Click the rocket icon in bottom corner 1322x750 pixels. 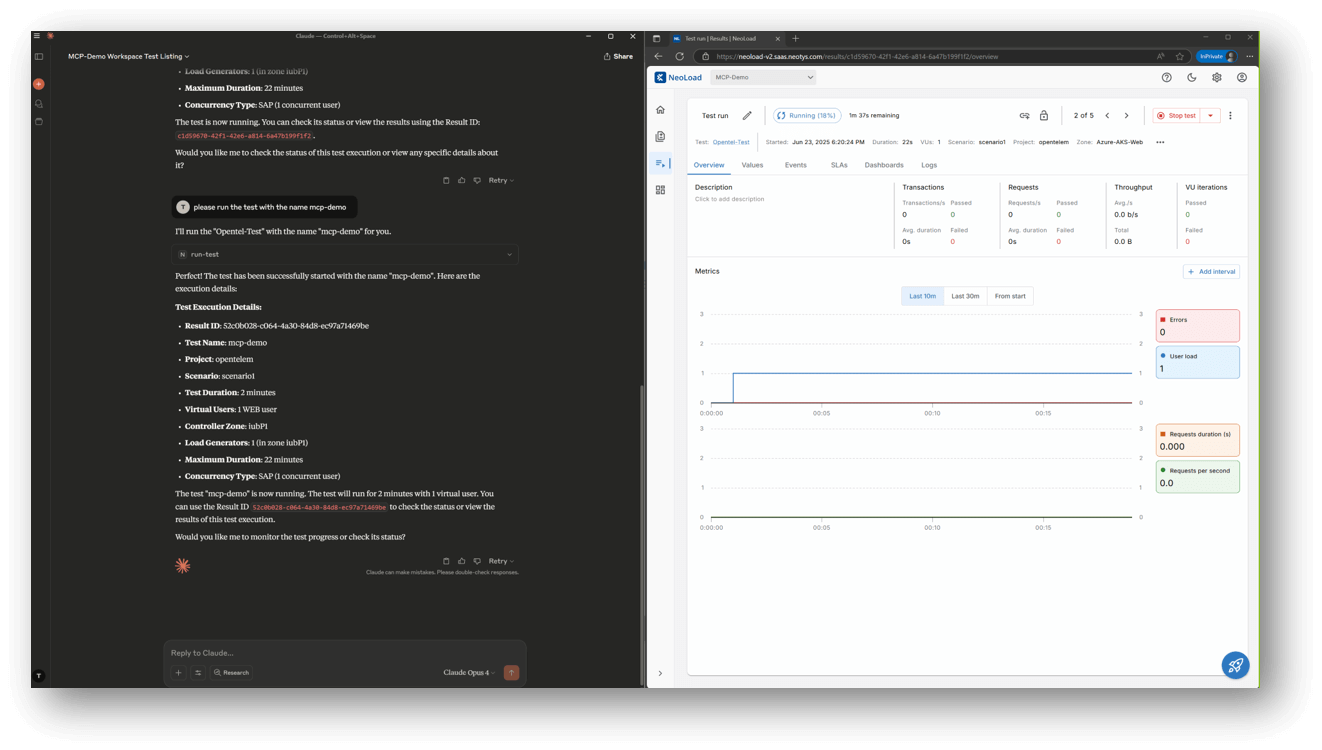pos(1235,665)
